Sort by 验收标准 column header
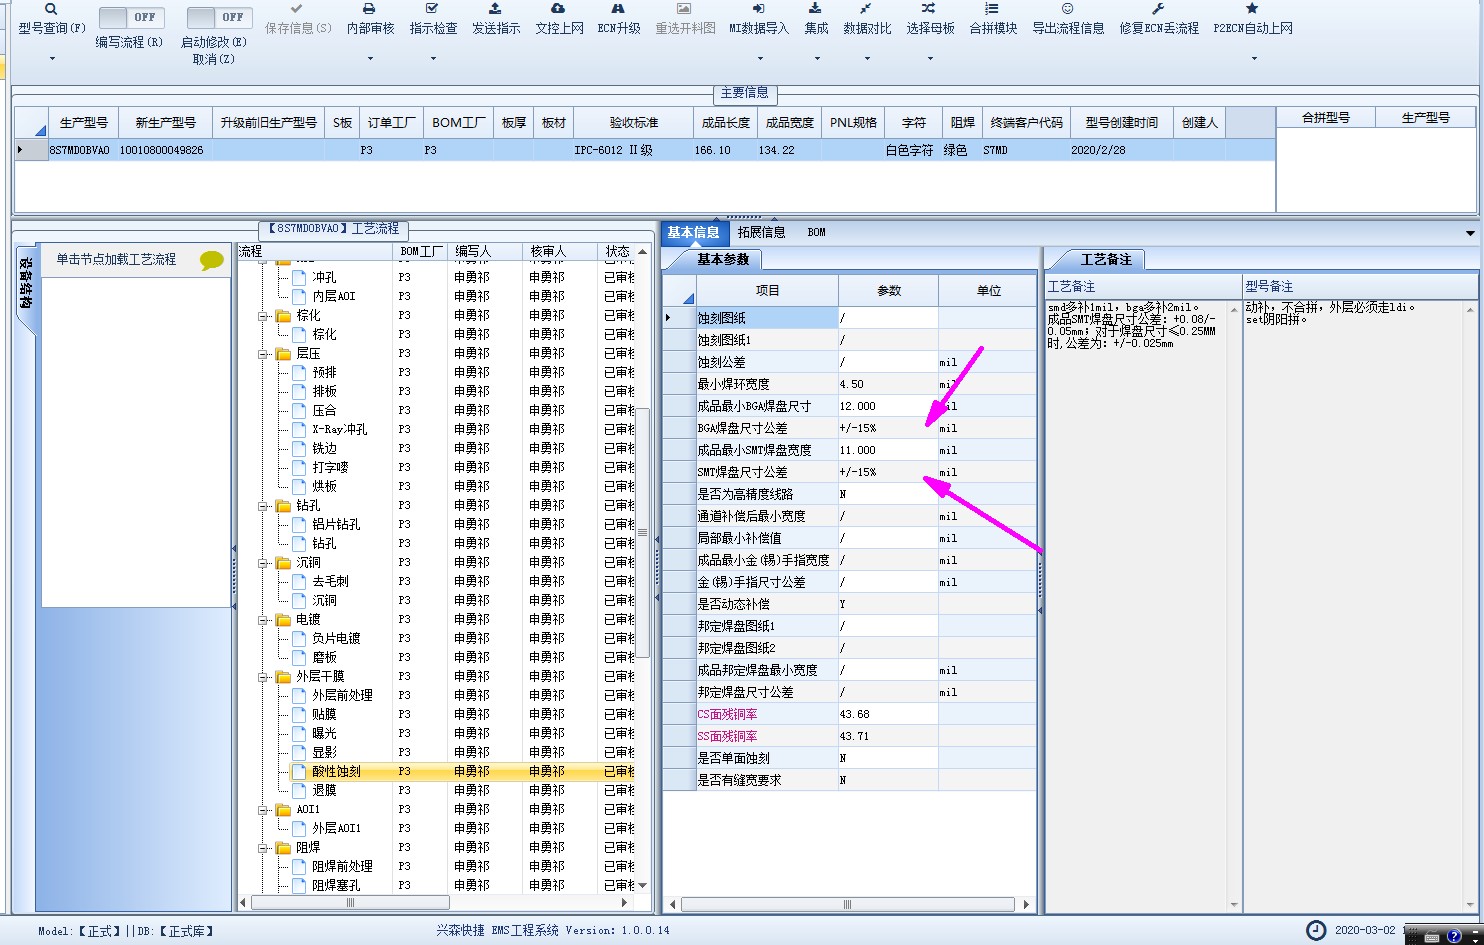 point(633,122)
